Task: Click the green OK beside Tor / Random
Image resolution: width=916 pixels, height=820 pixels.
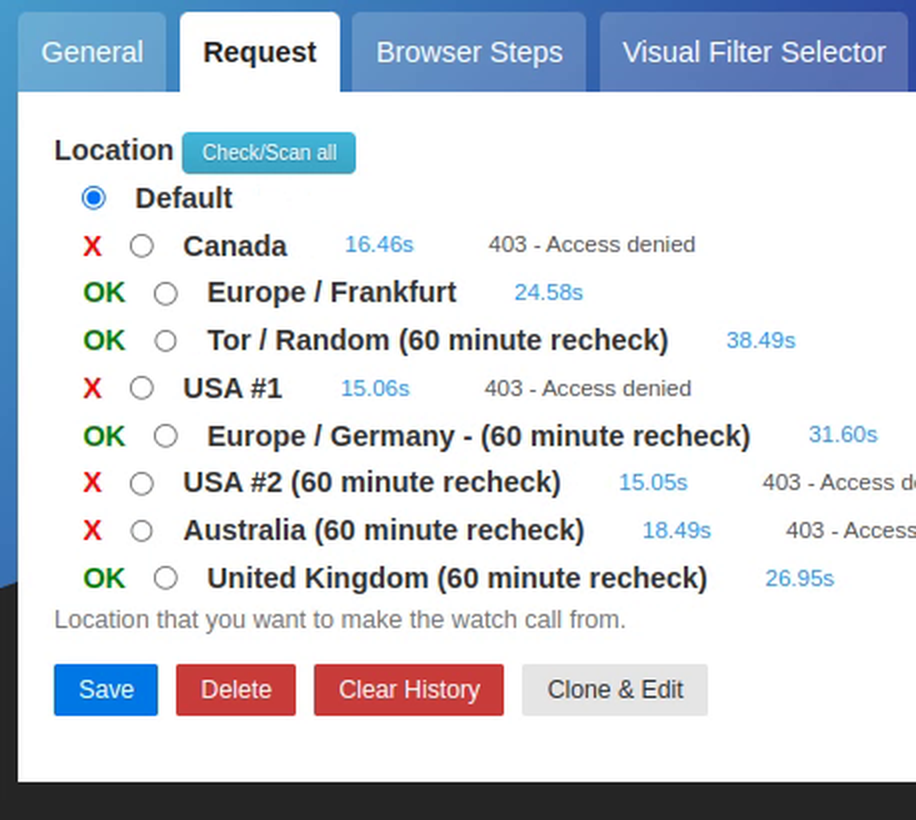Action: 105,340
